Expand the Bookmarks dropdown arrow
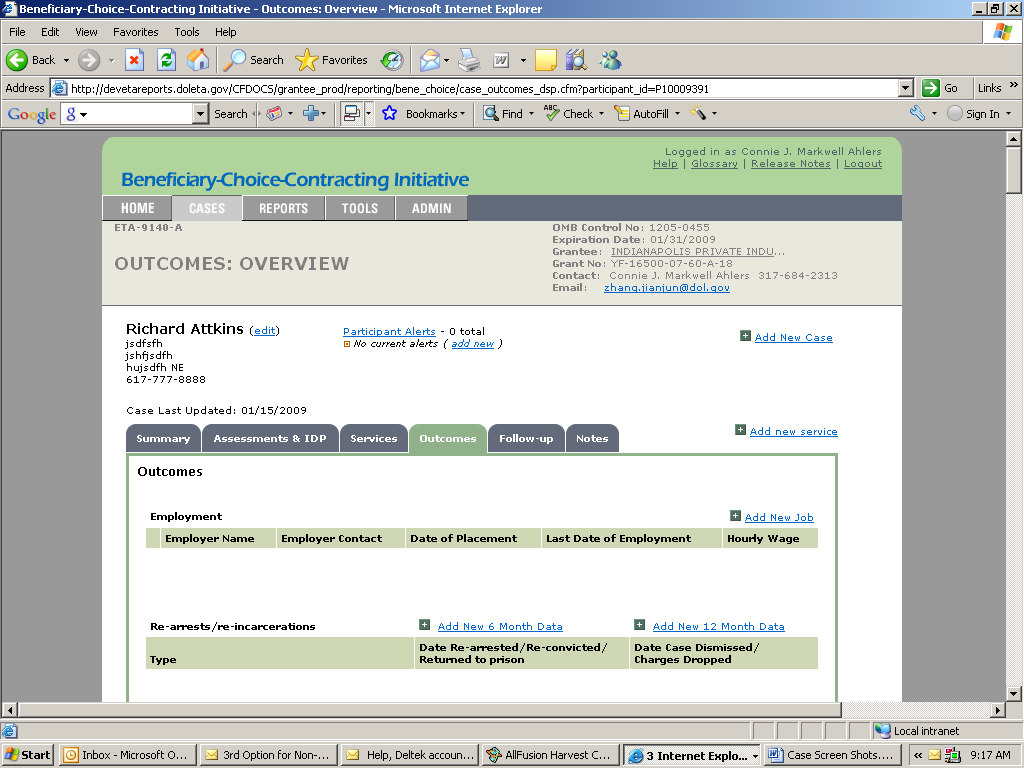 (x=462, y=114)
